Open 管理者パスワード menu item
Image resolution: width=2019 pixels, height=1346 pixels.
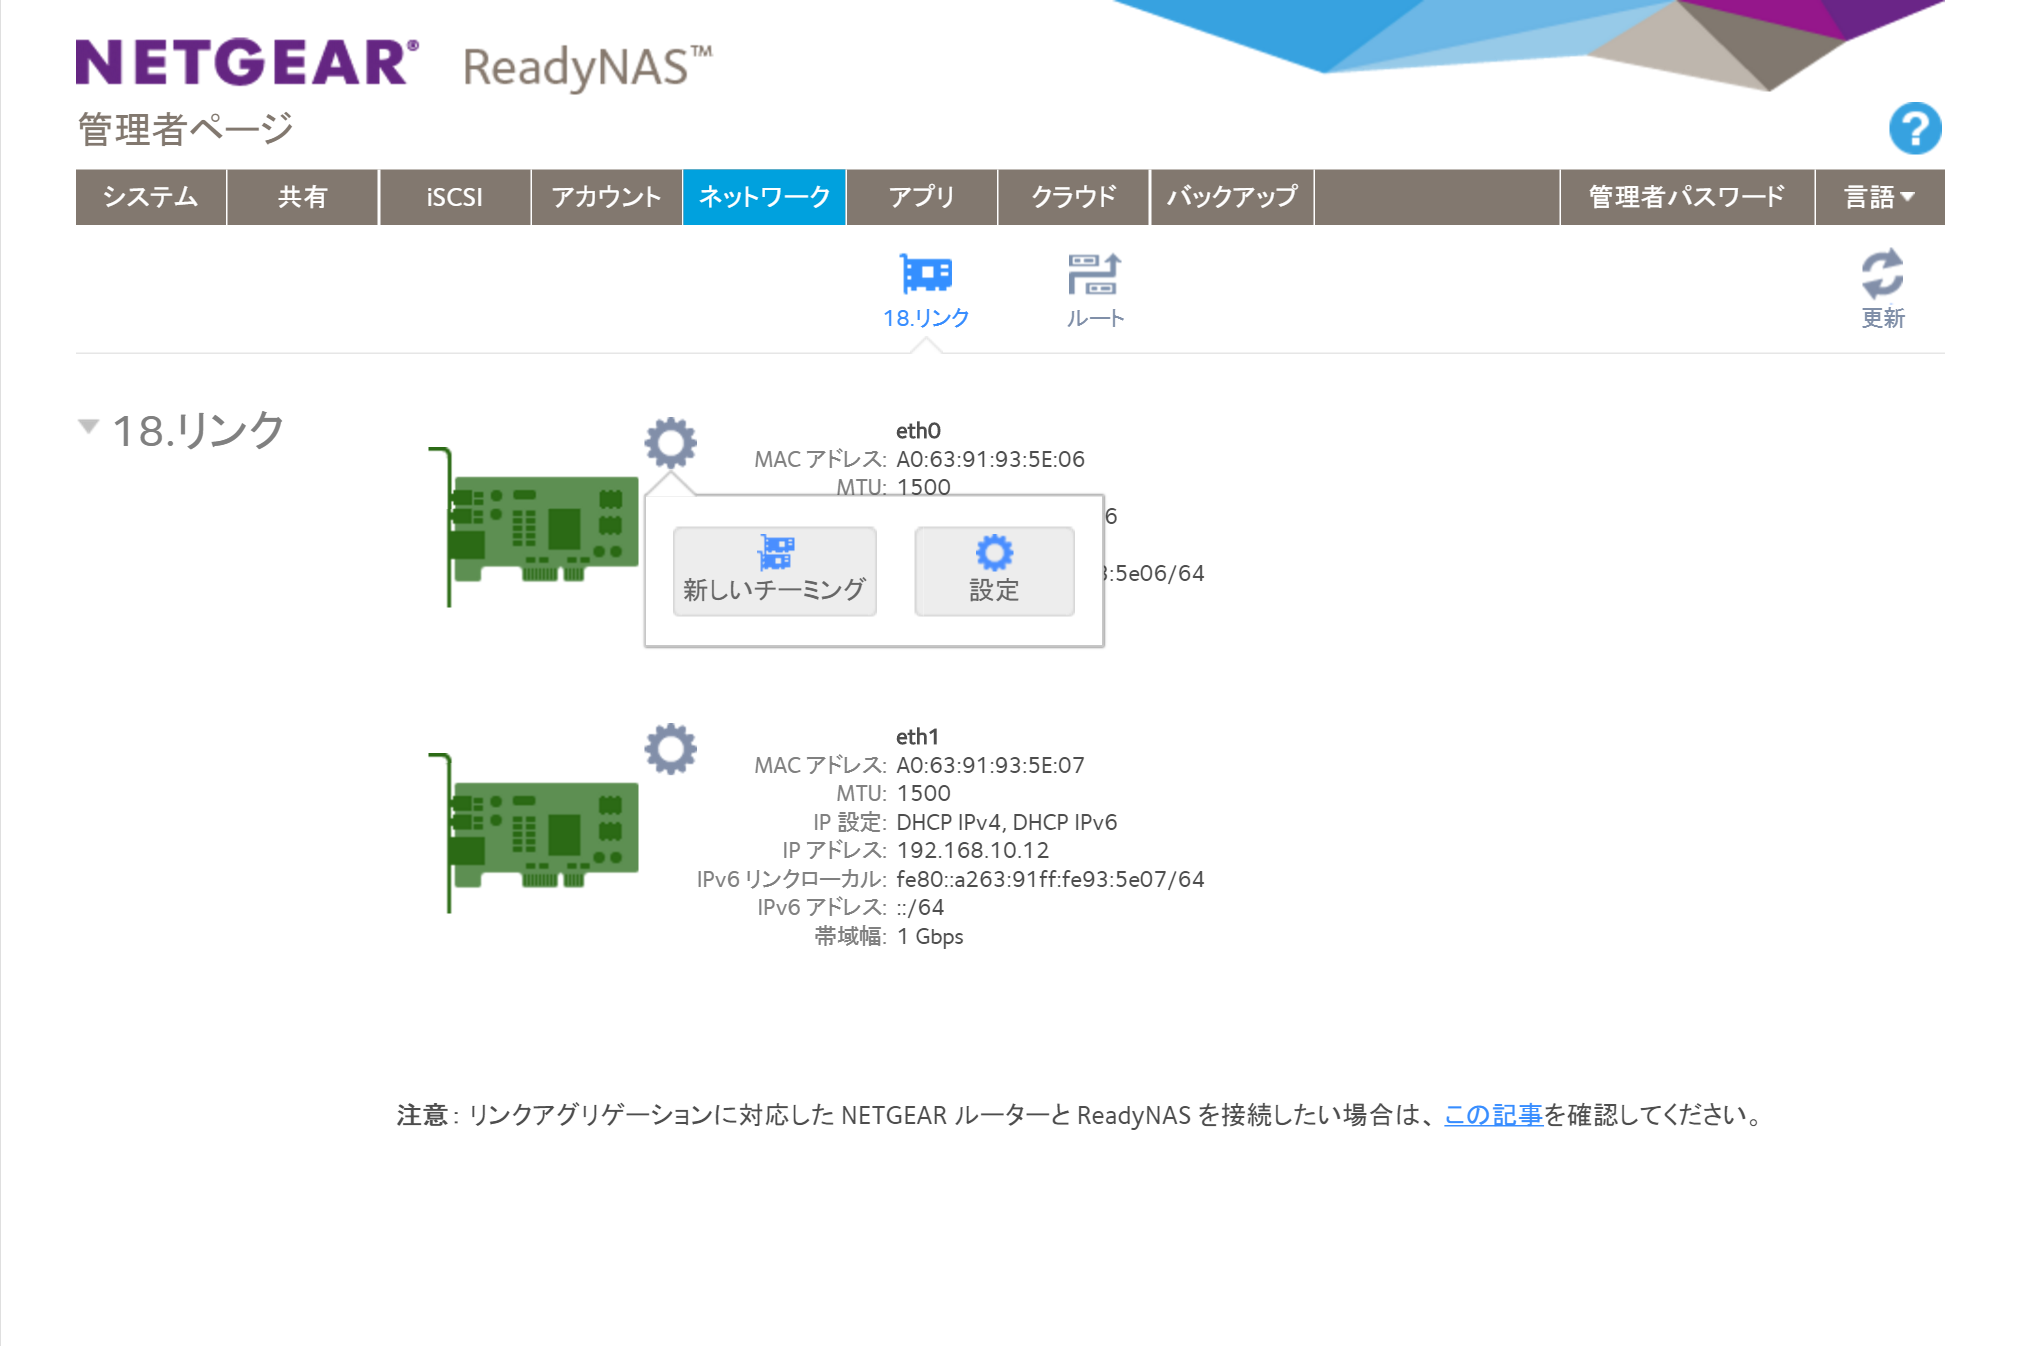[1687, 197]
